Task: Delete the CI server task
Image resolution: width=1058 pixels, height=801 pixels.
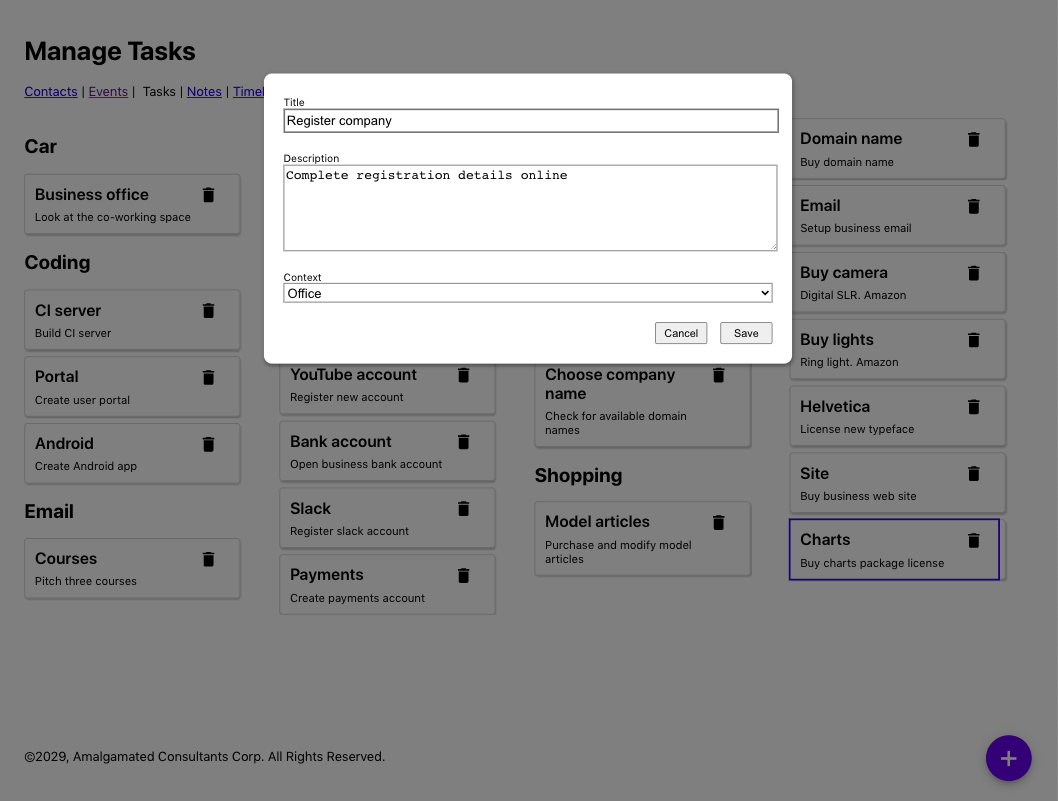Action: tap(208, 310)
